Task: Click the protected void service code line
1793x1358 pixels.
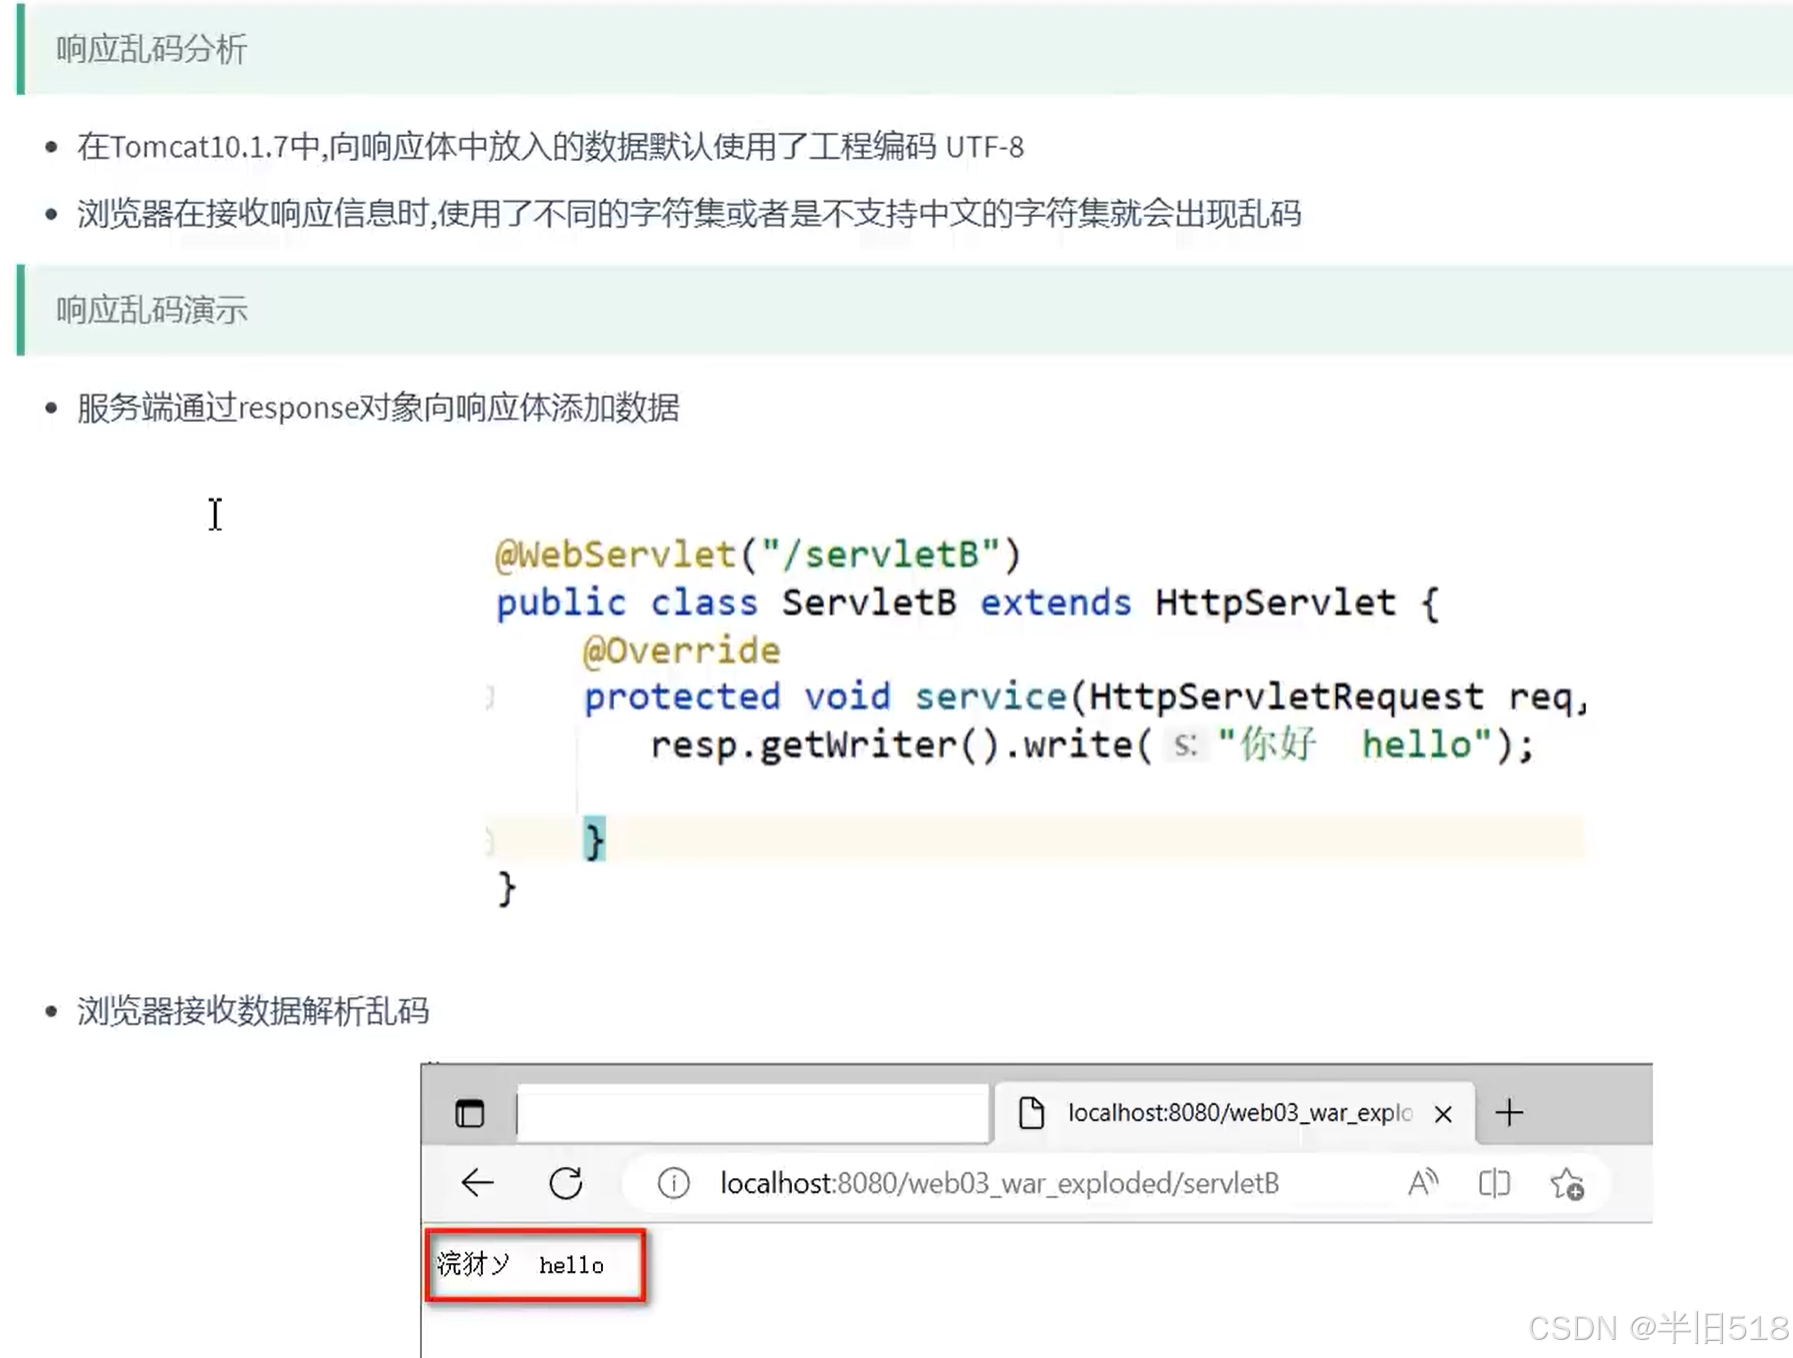Action: [1086, 697]
